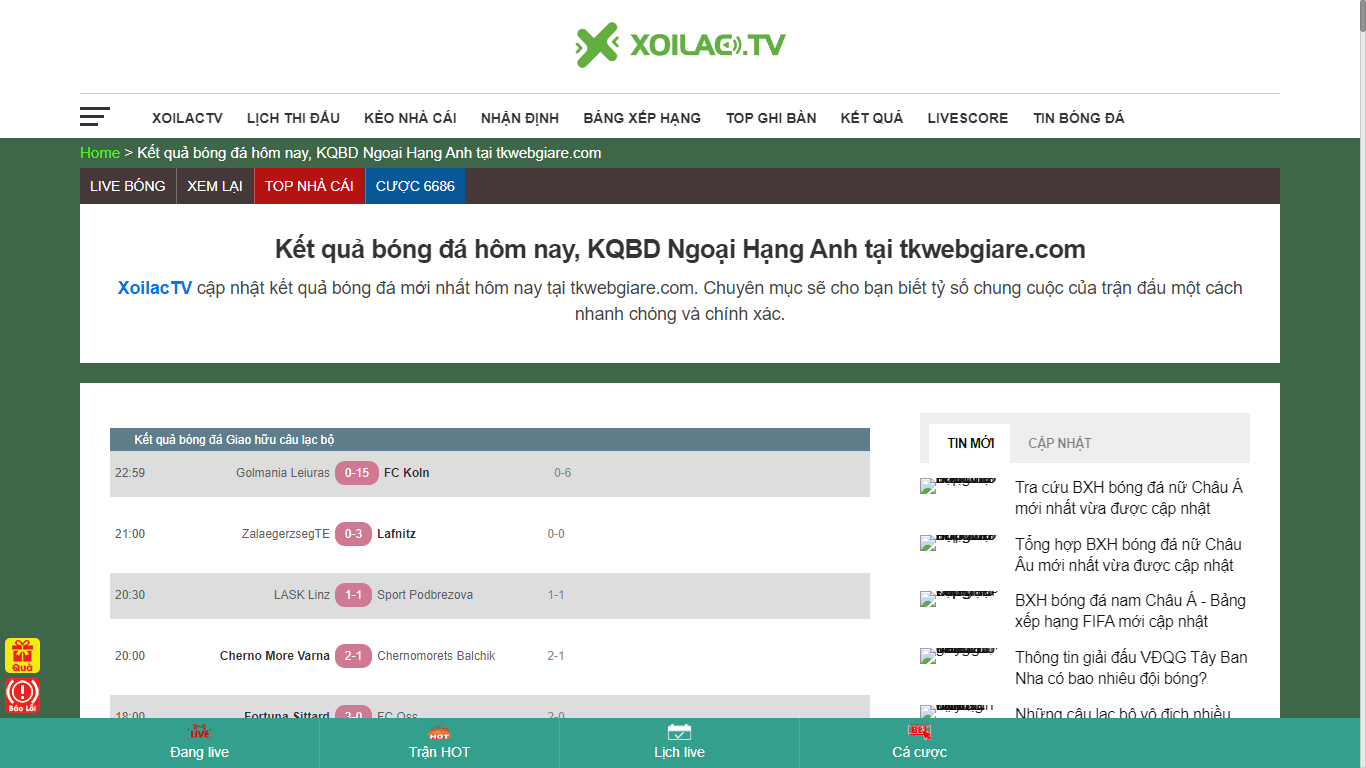
Task: Open Cá cược in bottom bar
Action: coord(919,743)
